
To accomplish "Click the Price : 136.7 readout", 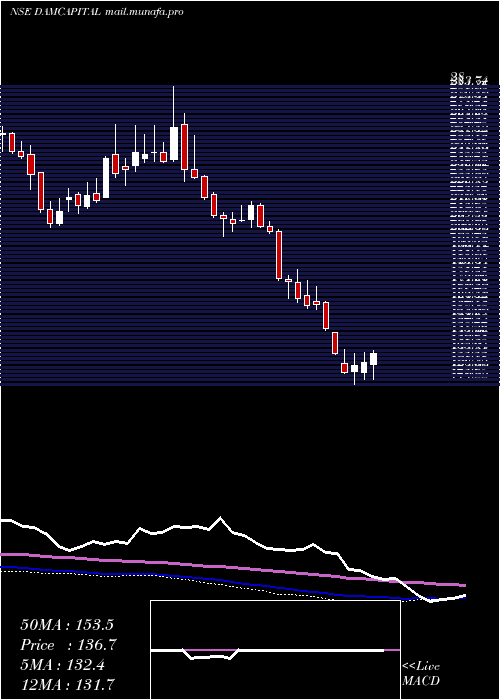I will pos(68,645).
